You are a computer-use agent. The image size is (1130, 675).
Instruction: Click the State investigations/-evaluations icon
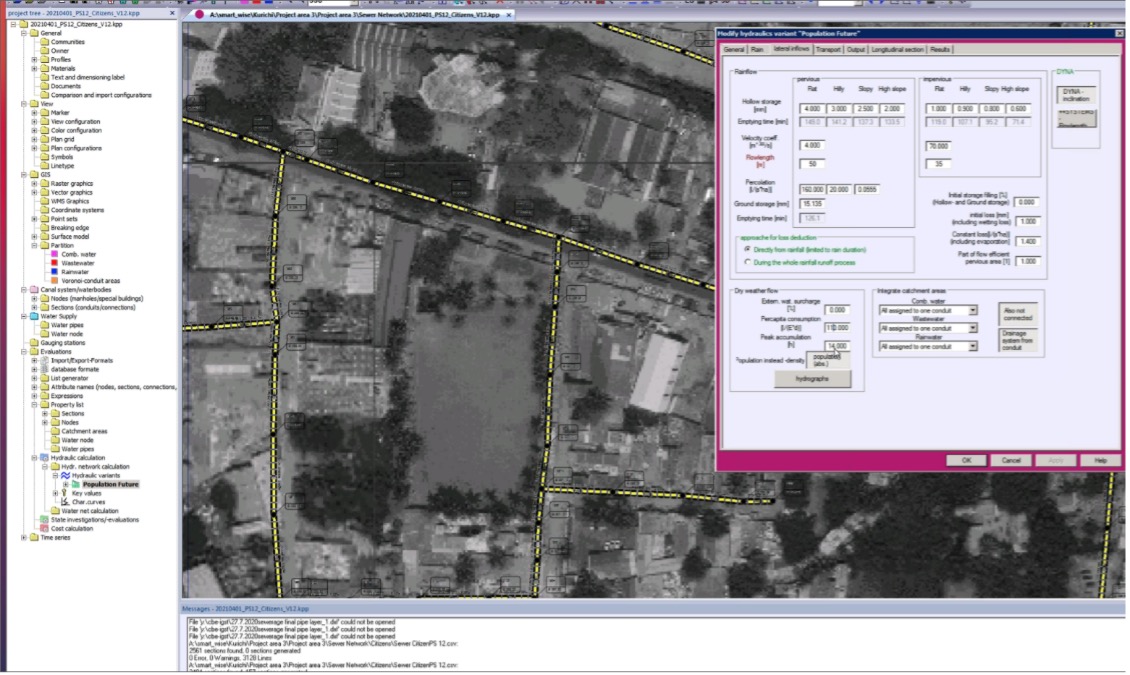coord(44,519)
